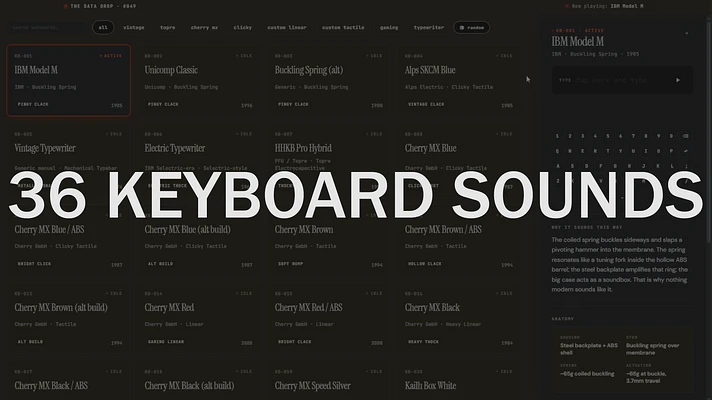The width and height of the screenshot is (712, 400).
Task: Tap the T key on the virtual keyboard
Action: click(608, 151)
